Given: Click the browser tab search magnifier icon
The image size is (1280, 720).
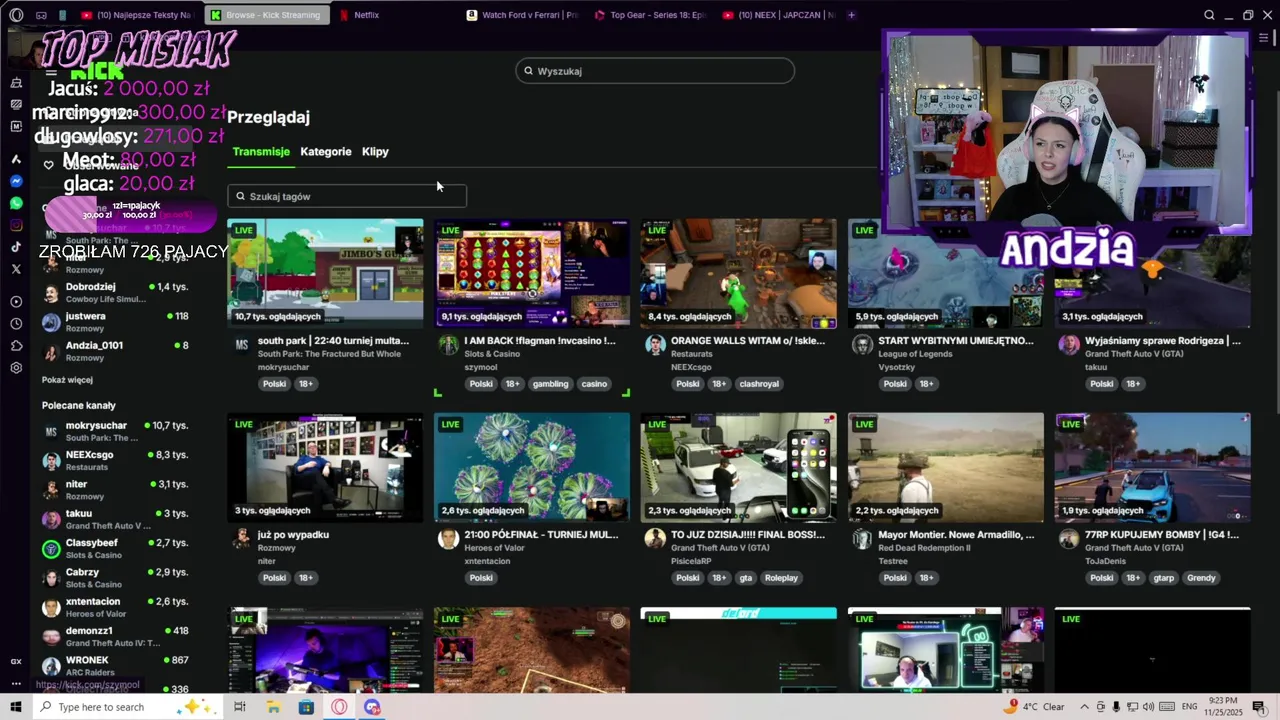Looking at the screenshot, I should [1209, 15].
